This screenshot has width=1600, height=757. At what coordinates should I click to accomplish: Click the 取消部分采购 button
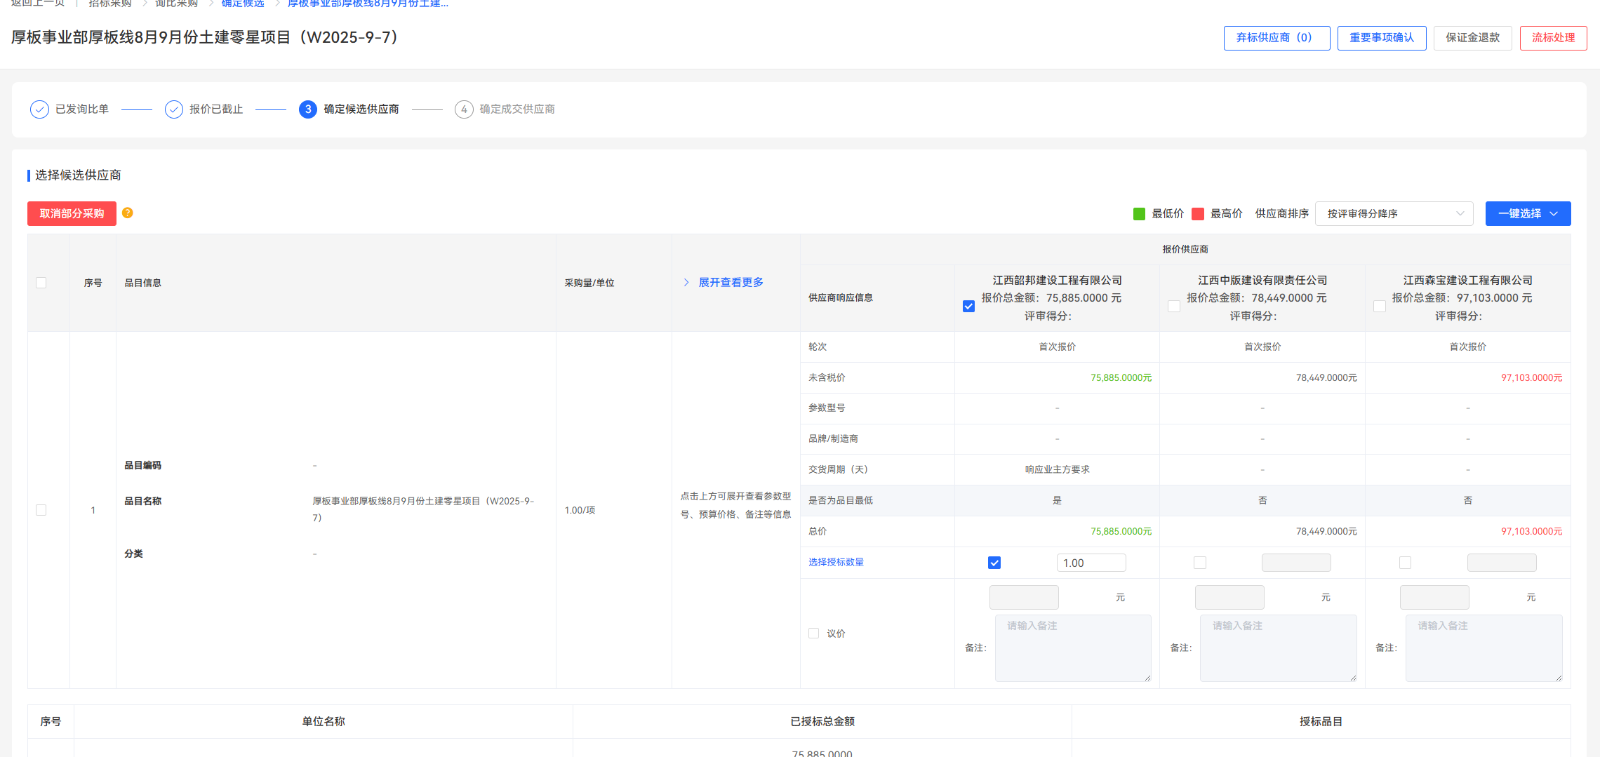[x=72, y=214]
